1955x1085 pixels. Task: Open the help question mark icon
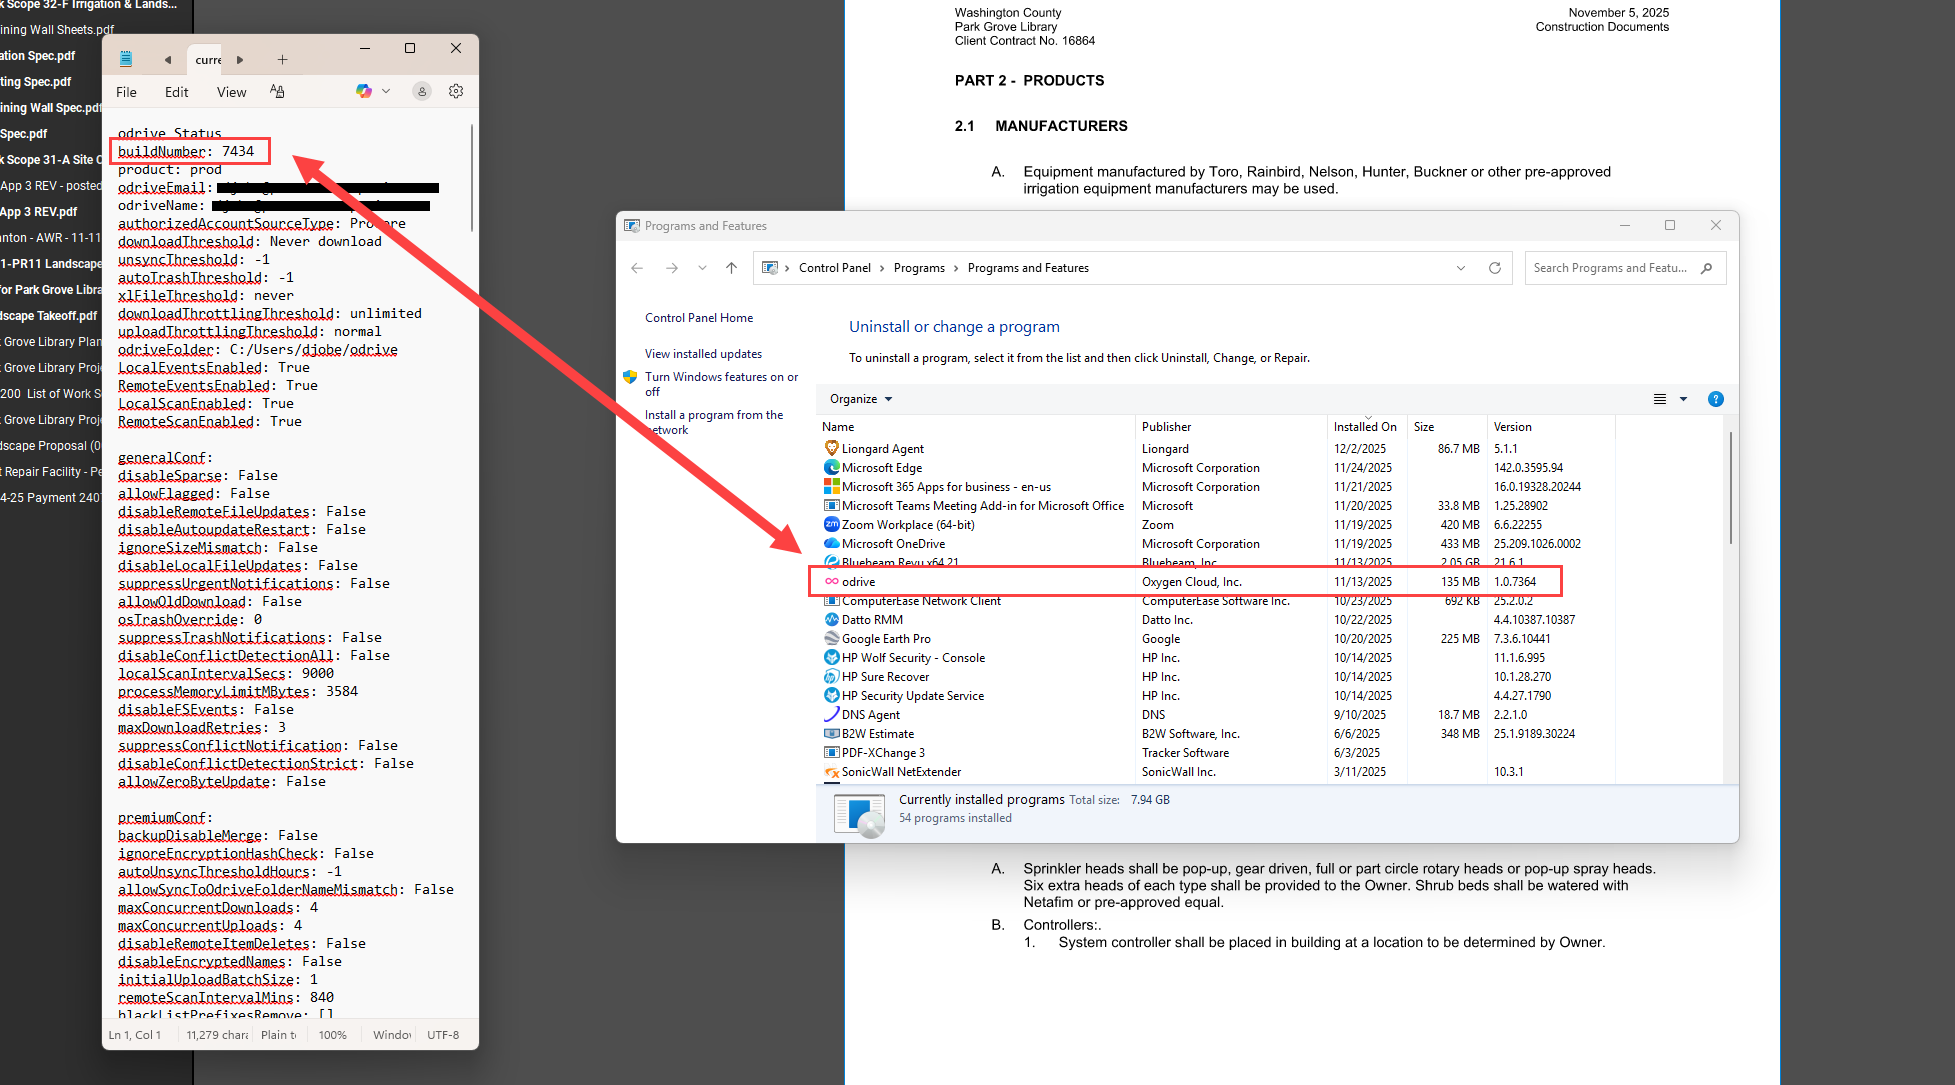(1715, 399)
